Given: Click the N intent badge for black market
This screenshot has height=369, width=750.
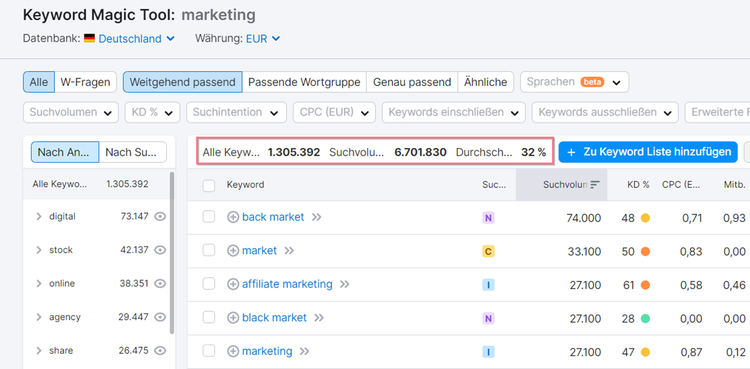Looking at the screenshot, I should tap(488, 319).
